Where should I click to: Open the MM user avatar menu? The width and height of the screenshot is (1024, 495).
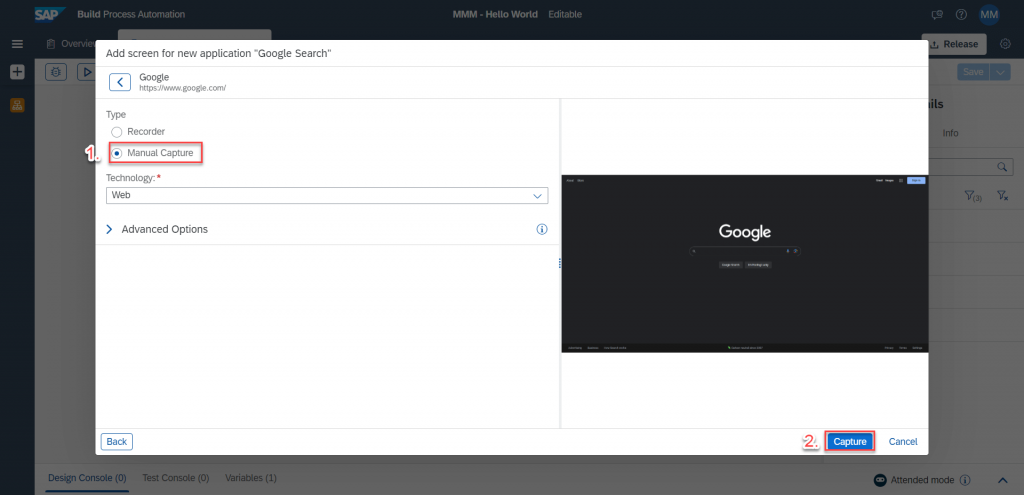(x=989, y=14)
